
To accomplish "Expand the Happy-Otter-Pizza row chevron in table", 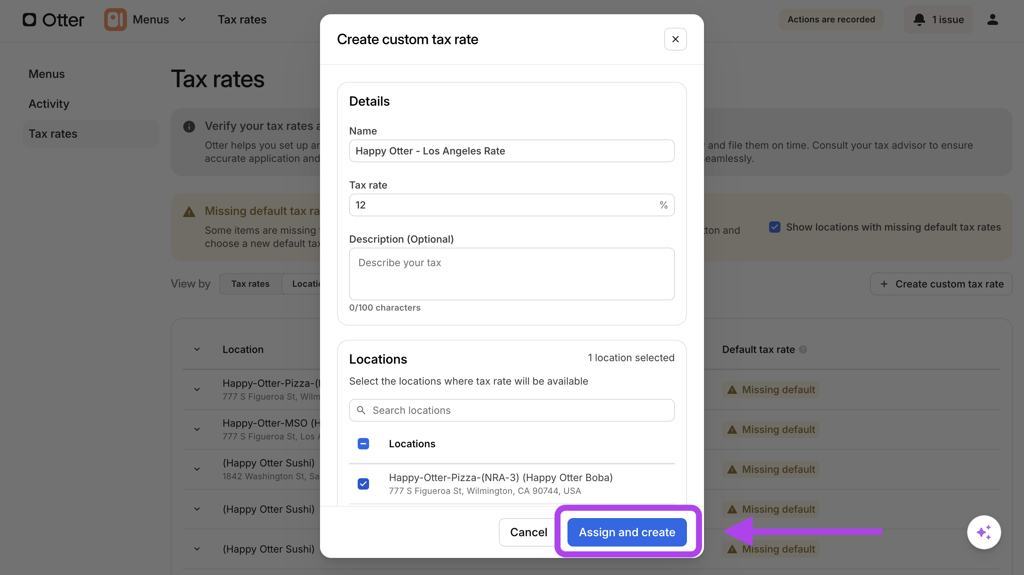I will 197,390.
